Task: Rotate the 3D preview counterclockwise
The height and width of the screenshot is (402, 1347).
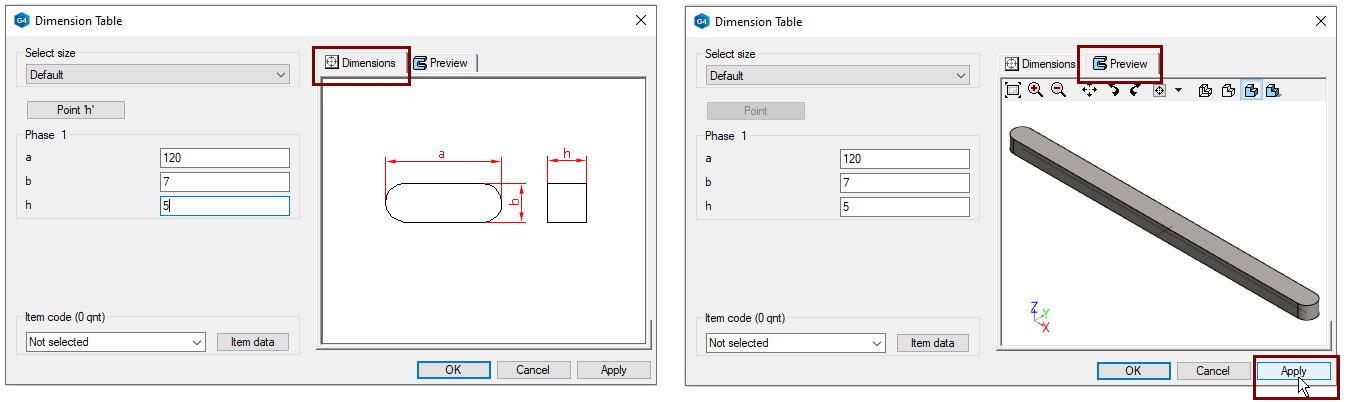Action: [x=1113, y=91]
